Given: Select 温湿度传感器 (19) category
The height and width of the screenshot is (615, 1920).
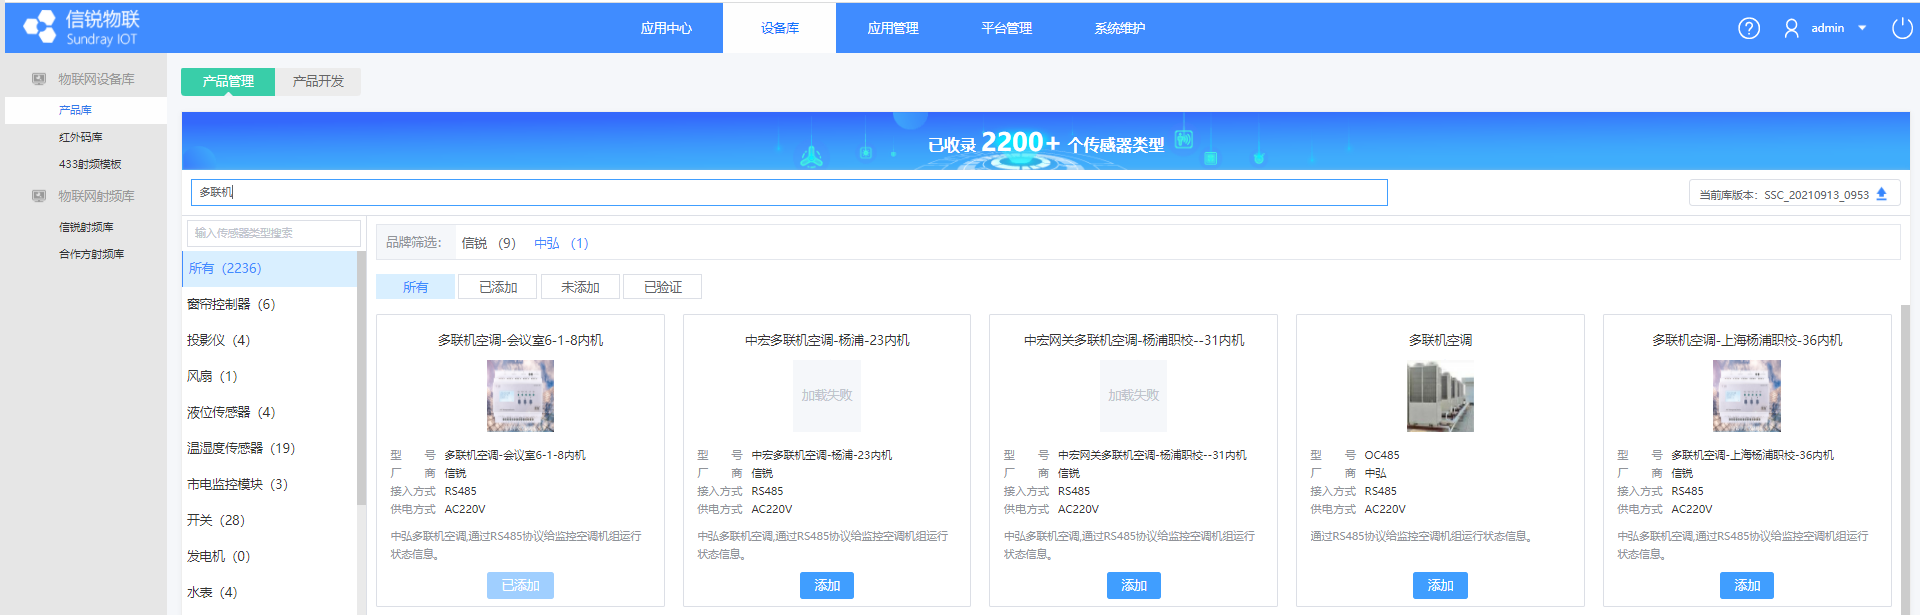Looking at the screenshot, I should tap(241, 448).
